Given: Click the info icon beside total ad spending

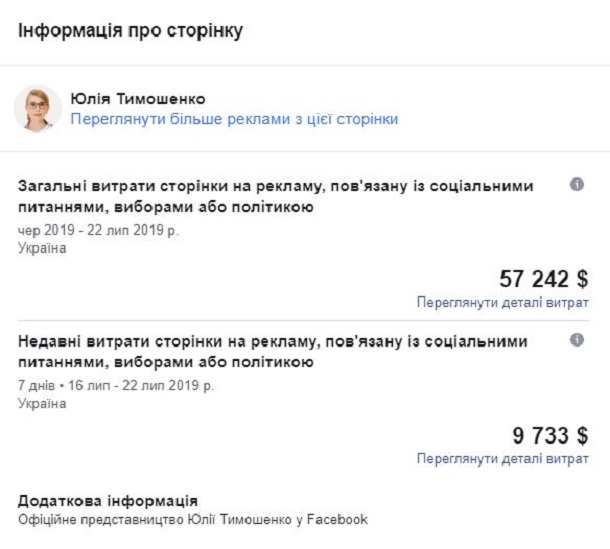Looking at the screenshot, I should (x=577, y=185).
